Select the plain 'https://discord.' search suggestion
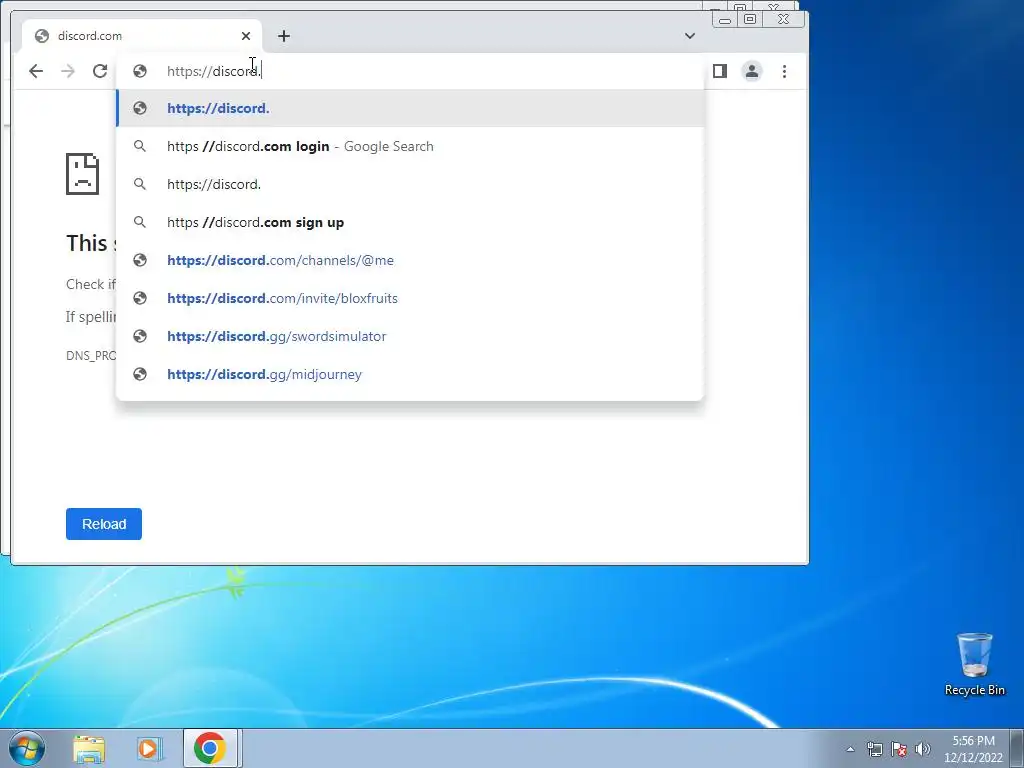The width and height of the screenshot is (1024, 768). [410, 184]
